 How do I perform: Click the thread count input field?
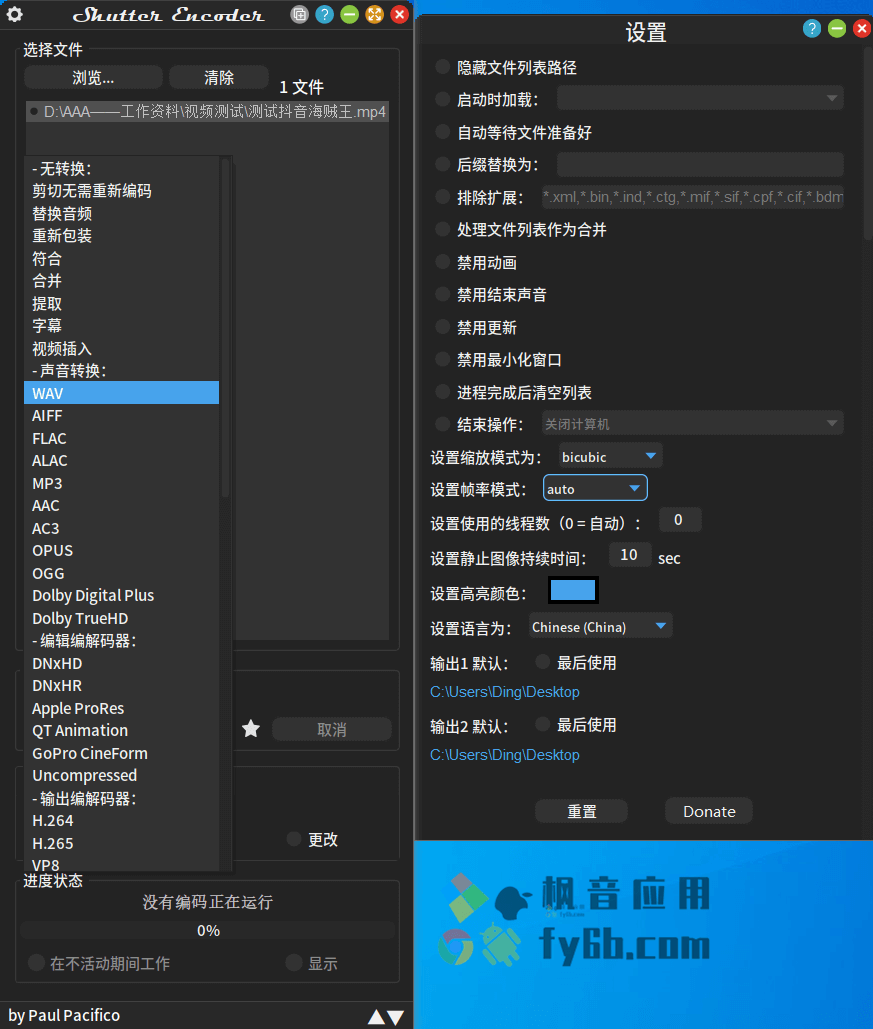click(x=679, y=520)
